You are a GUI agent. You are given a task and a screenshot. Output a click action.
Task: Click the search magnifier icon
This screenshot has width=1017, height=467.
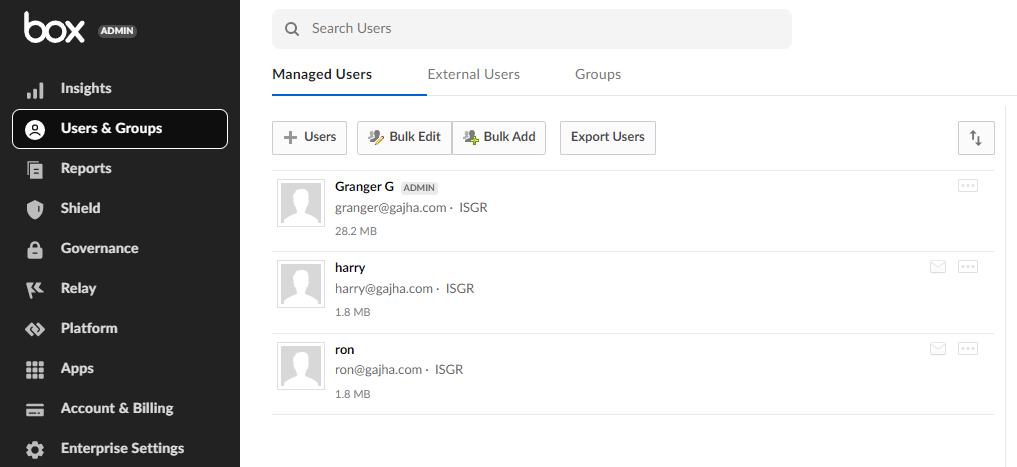tap(292, 29)
